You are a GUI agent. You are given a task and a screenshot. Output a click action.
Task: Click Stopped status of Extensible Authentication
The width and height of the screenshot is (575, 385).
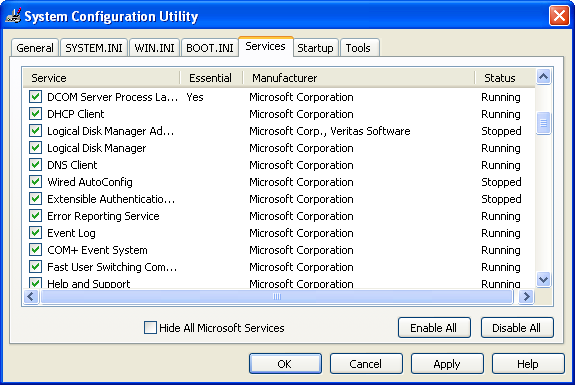(x=501, y=199)
